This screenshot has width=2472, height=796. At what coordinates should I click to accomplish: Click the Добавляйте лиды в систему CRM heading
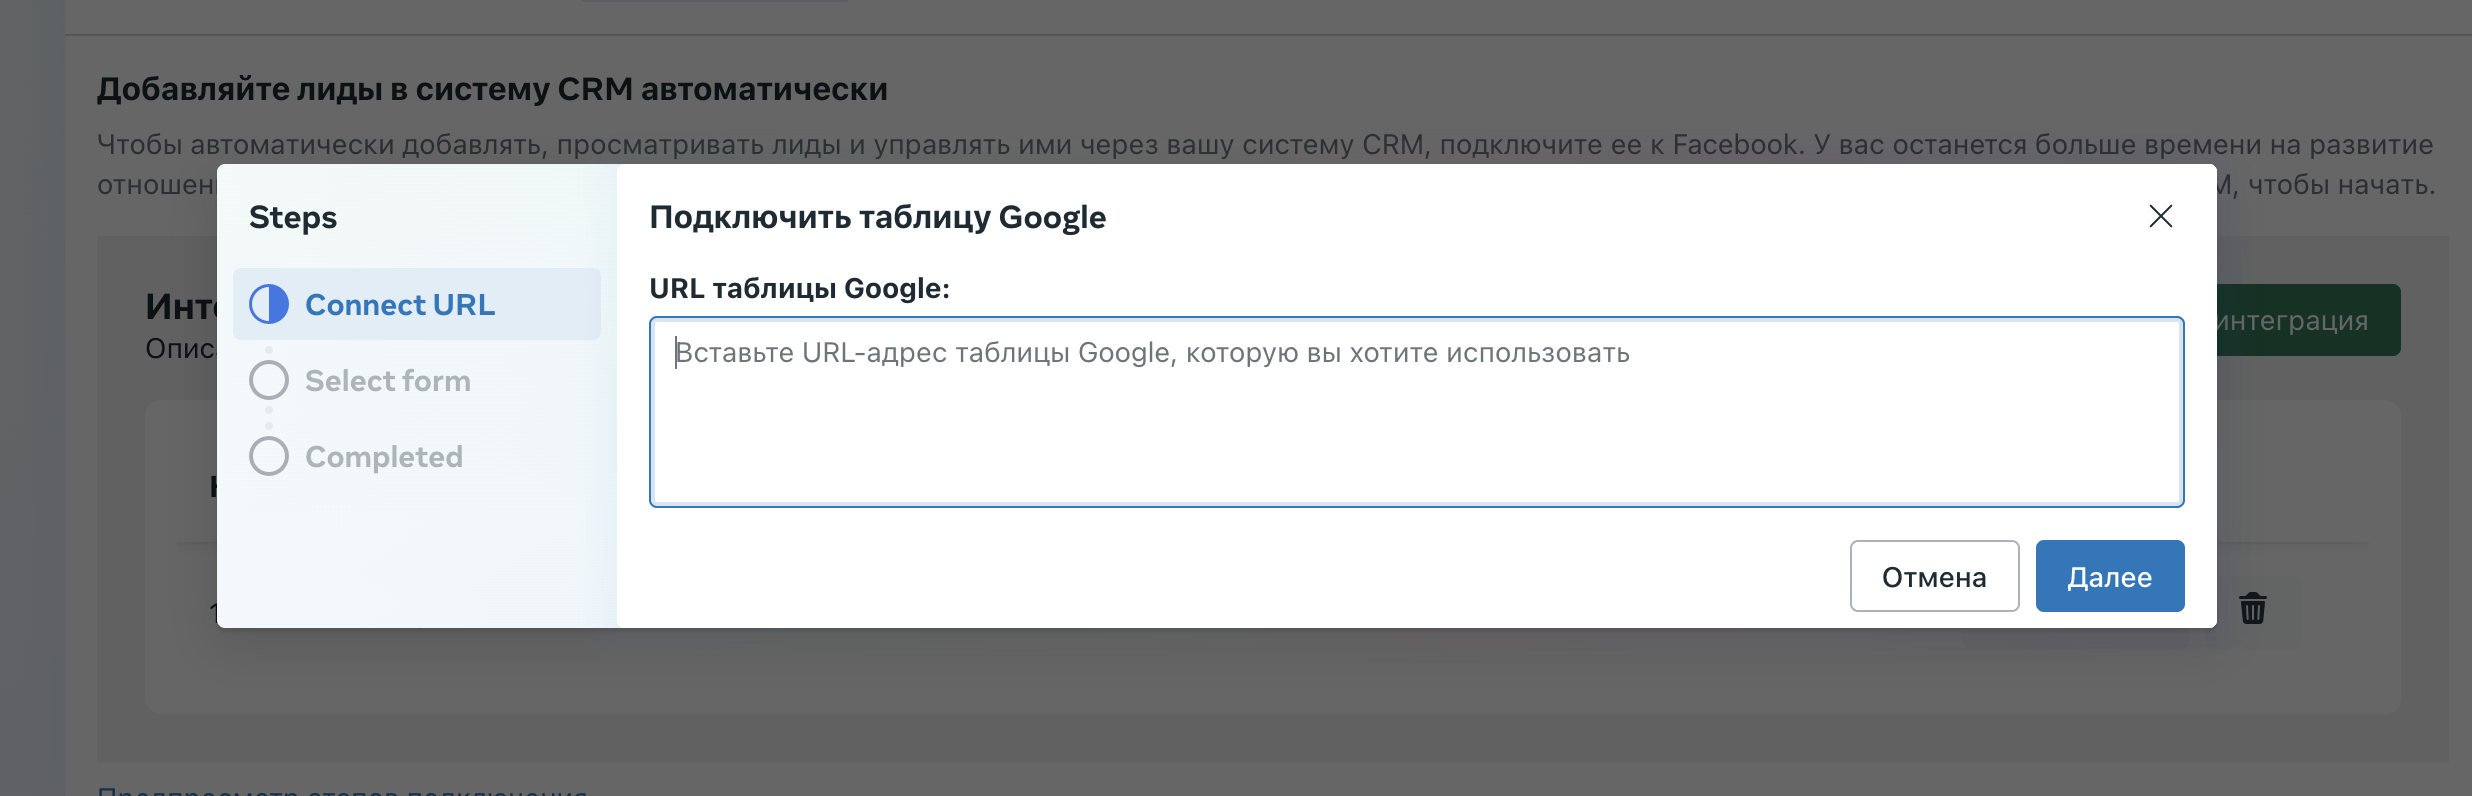point(492,89)
